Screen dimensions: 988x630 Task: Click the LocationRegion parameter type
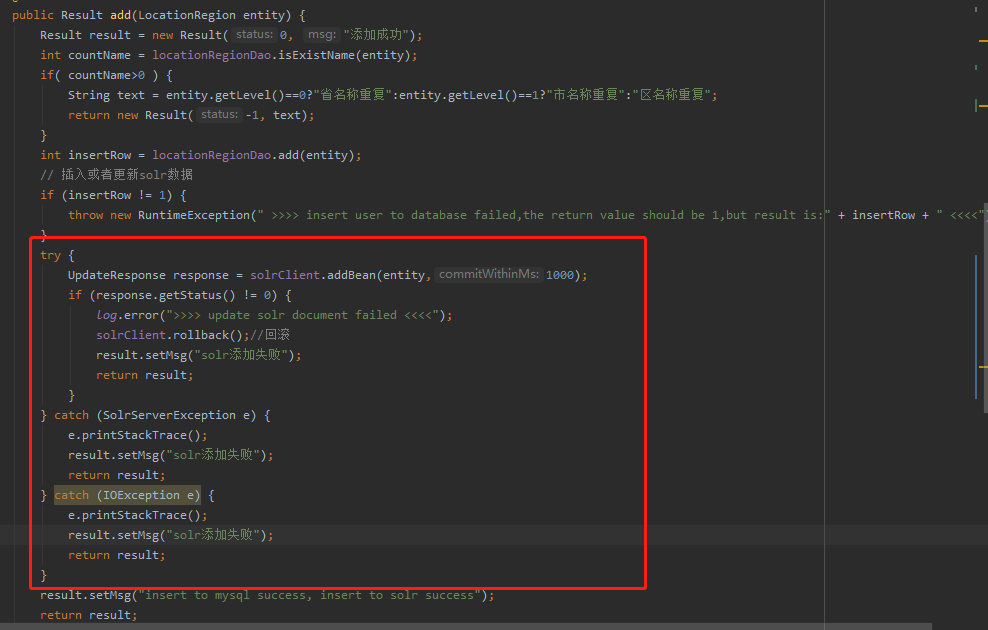(x=190, y=15)
